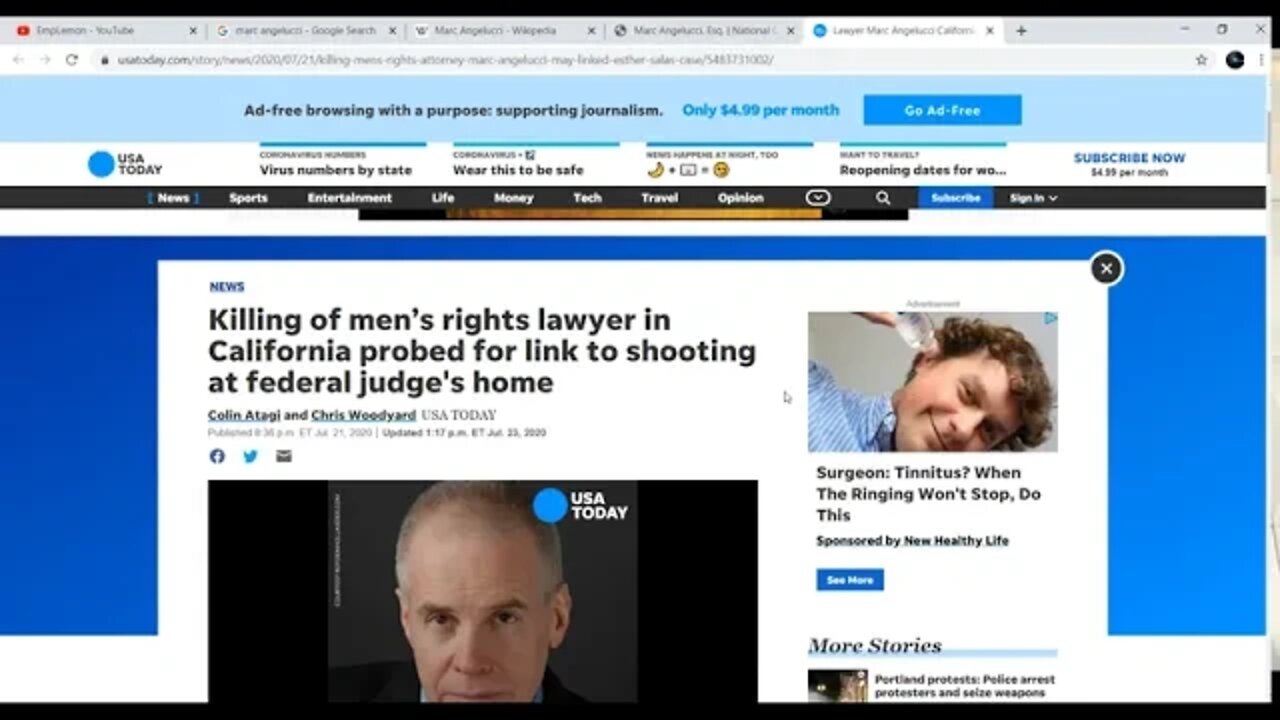Click the tinnitus ad image
1280x720 pixels.
pos(933,382)
